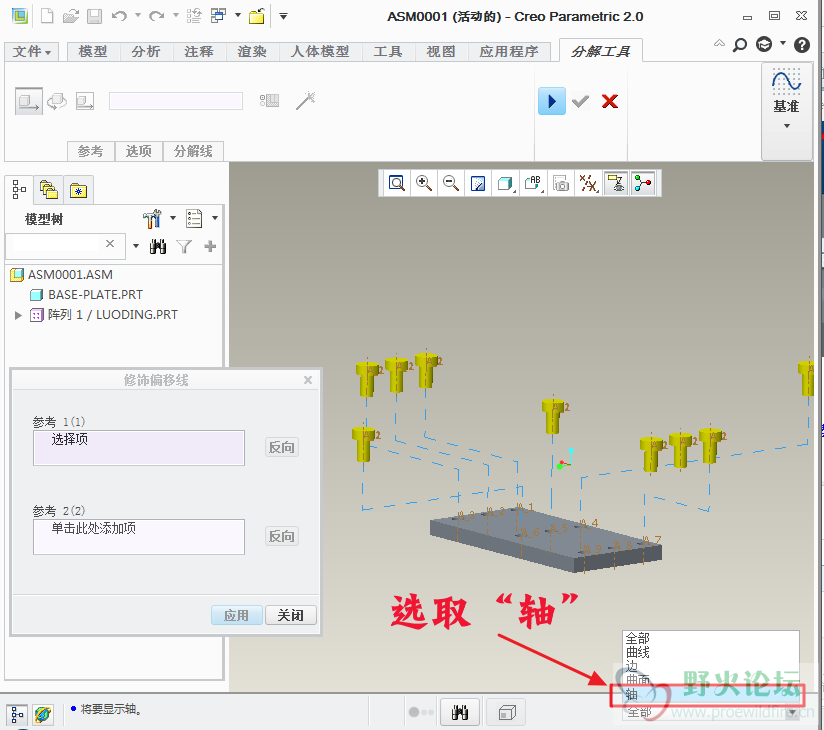
Task: Click the Zoom In icon
Action: (x=424, y=183)
